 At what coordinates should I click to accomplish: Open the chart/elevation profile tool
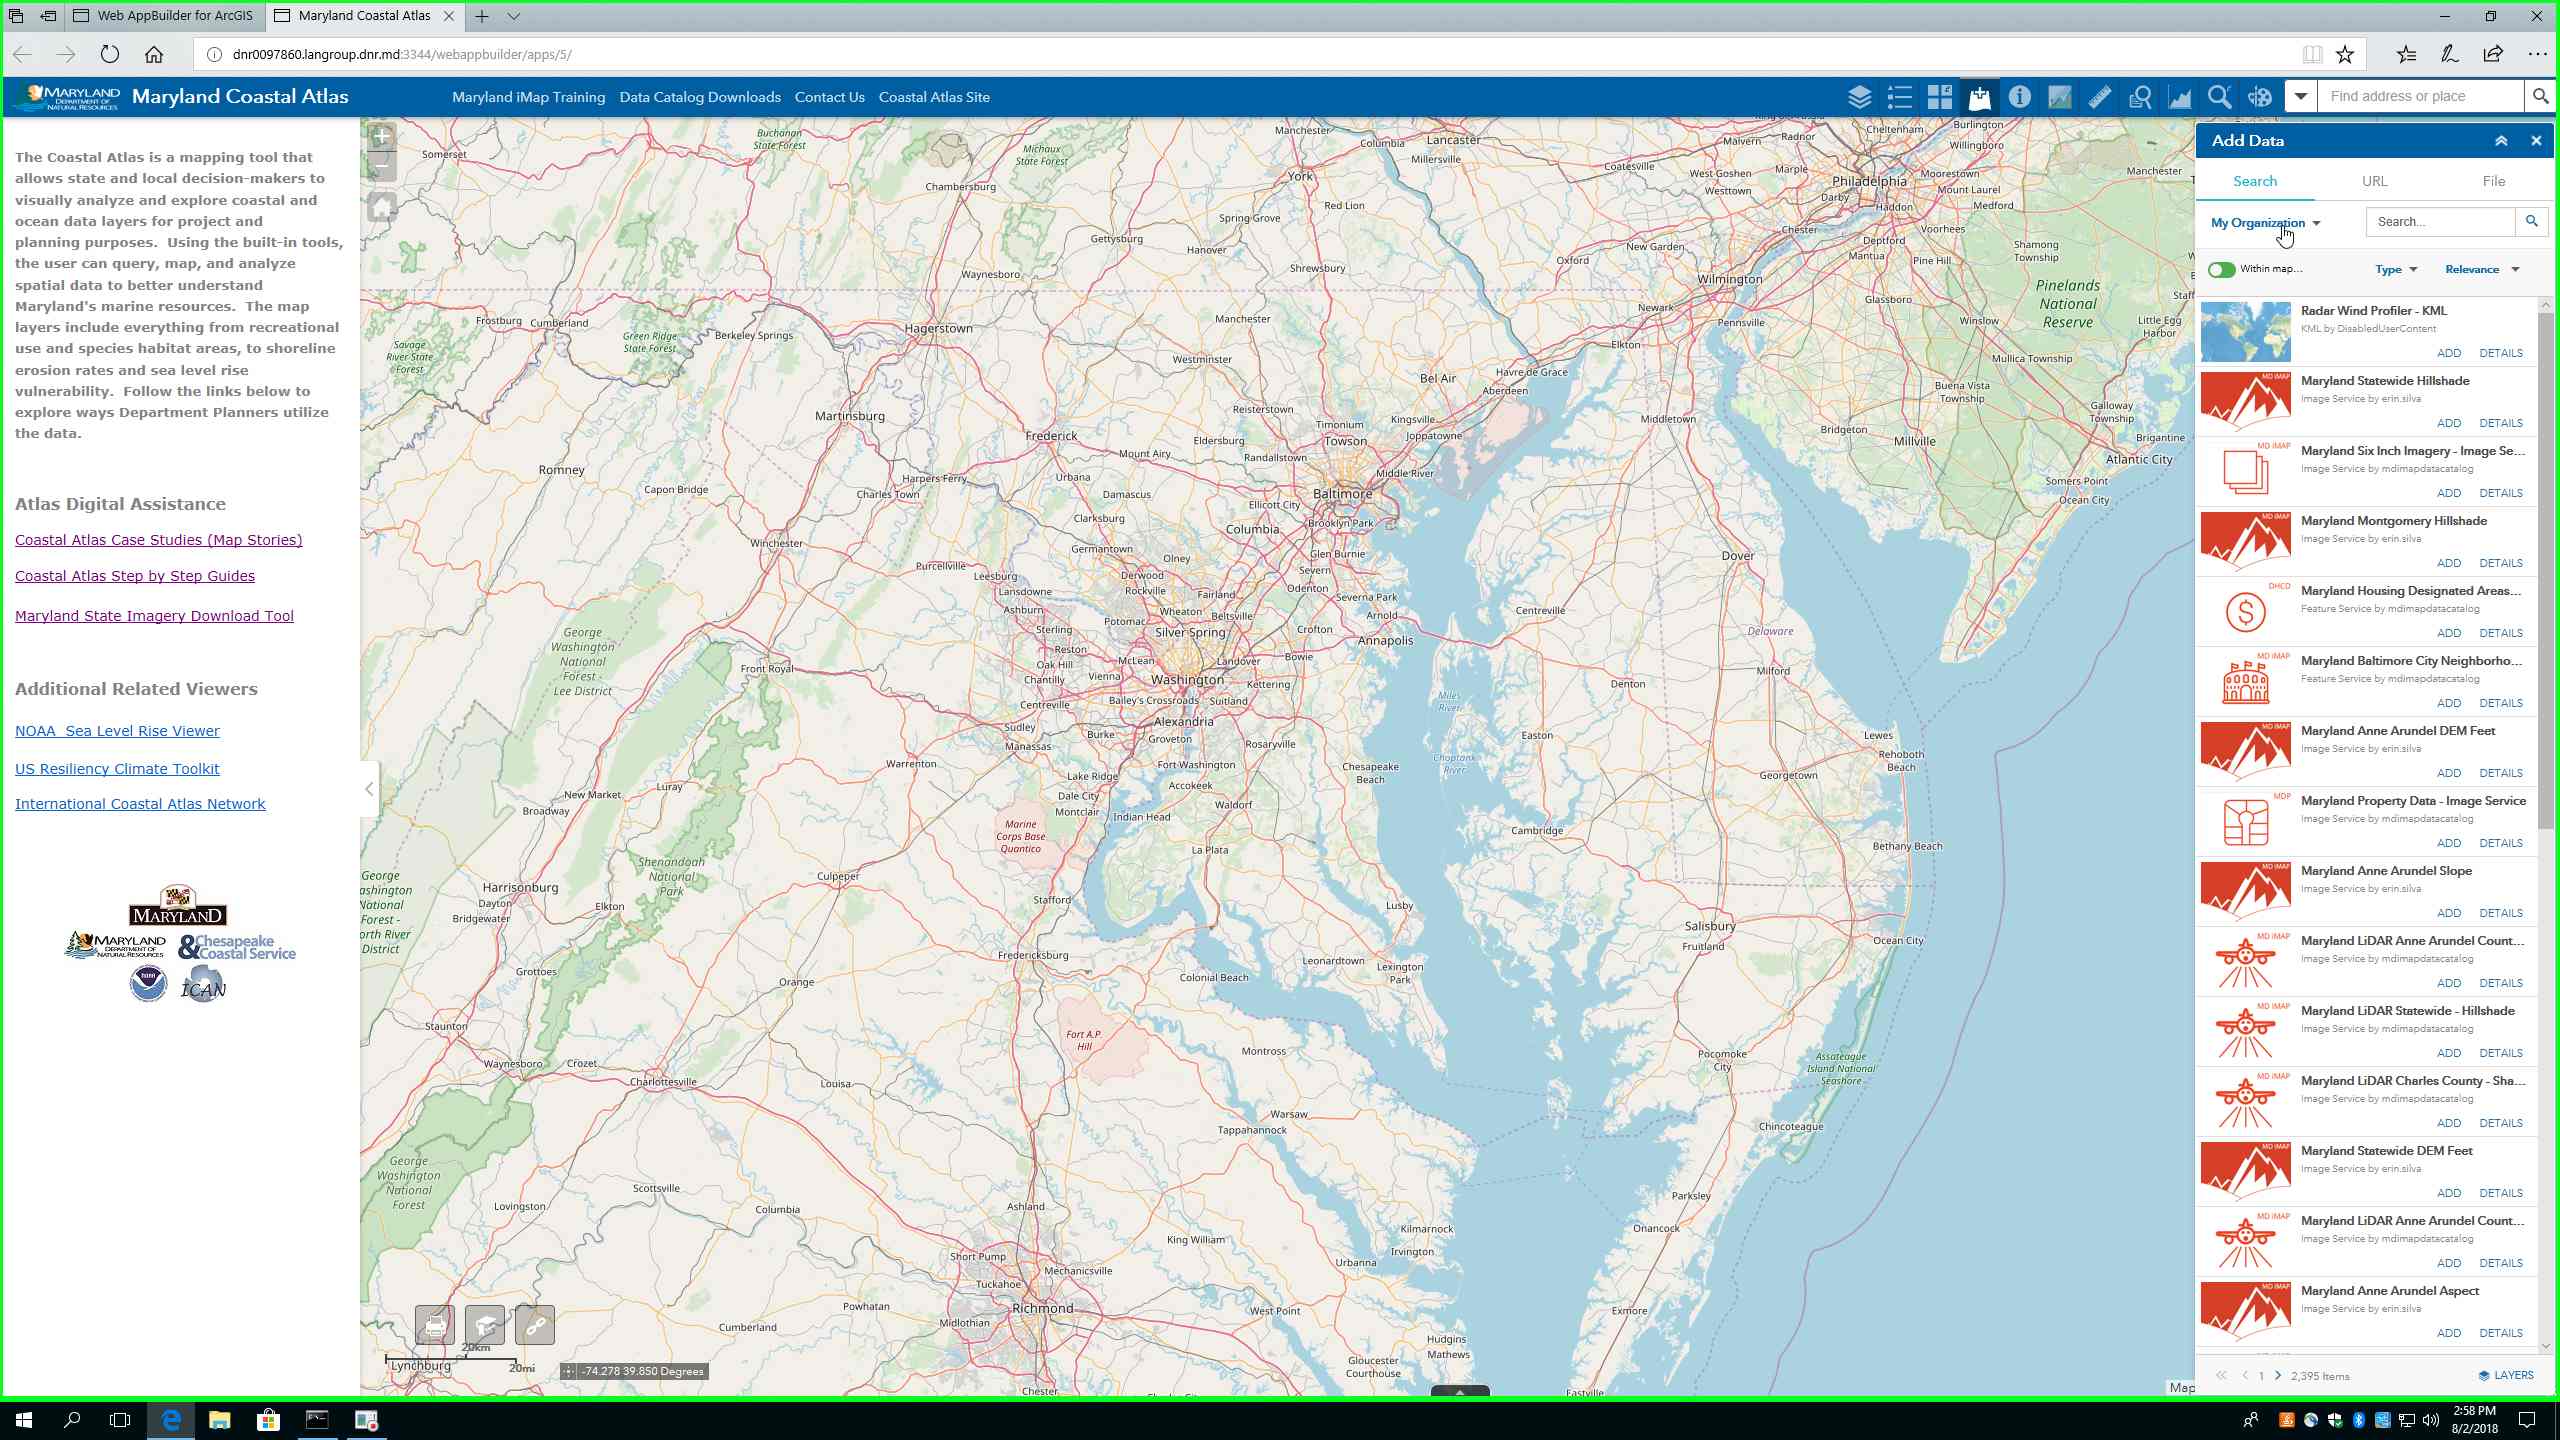click(2178, 97)
